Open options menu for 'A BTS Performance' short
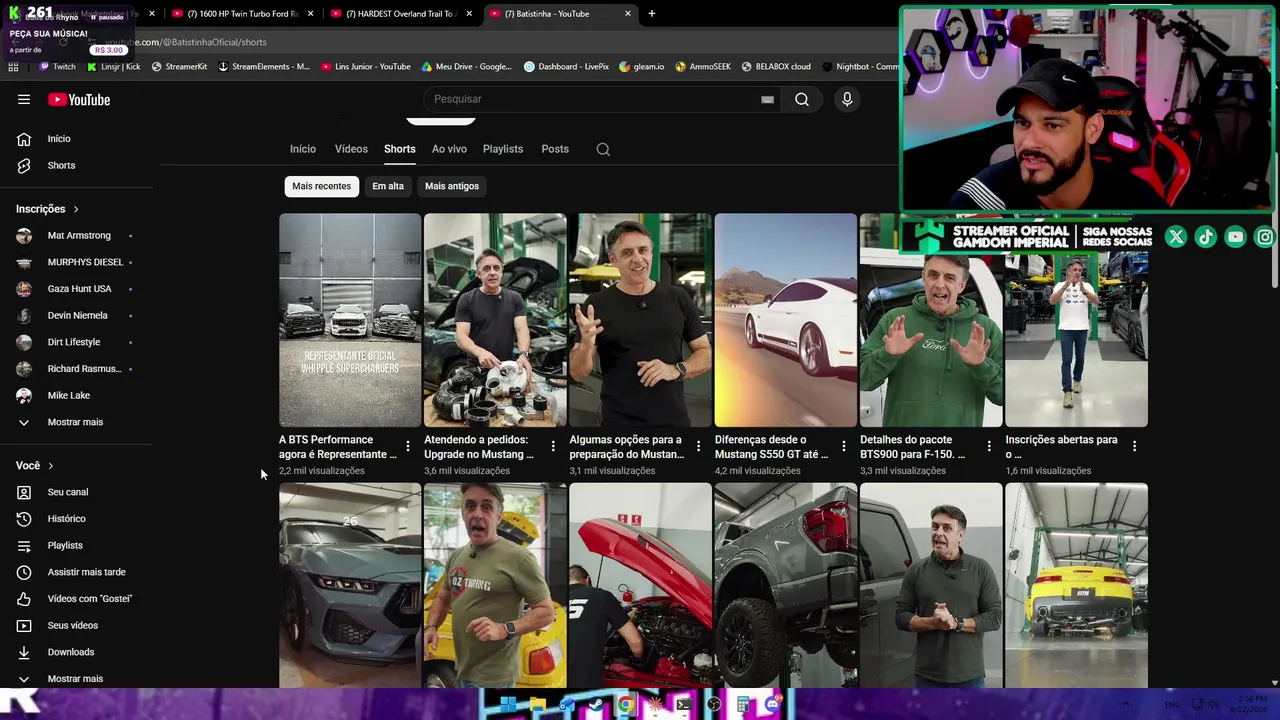 (407, 446)
